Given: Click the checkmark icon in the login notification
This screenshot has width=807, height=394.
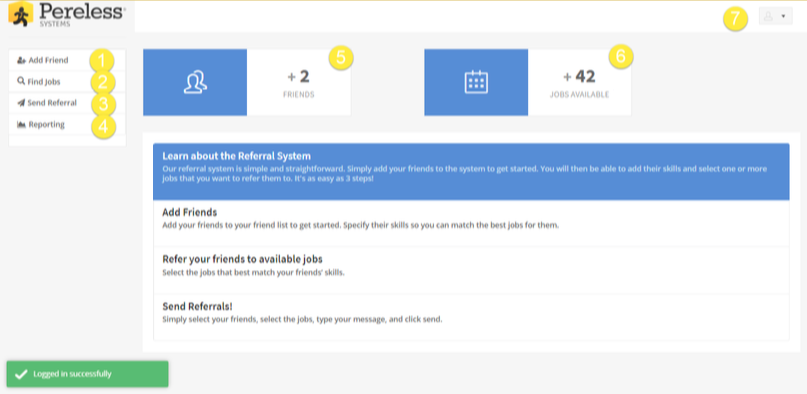Looking at the screenshot, I should pos(21,374).
